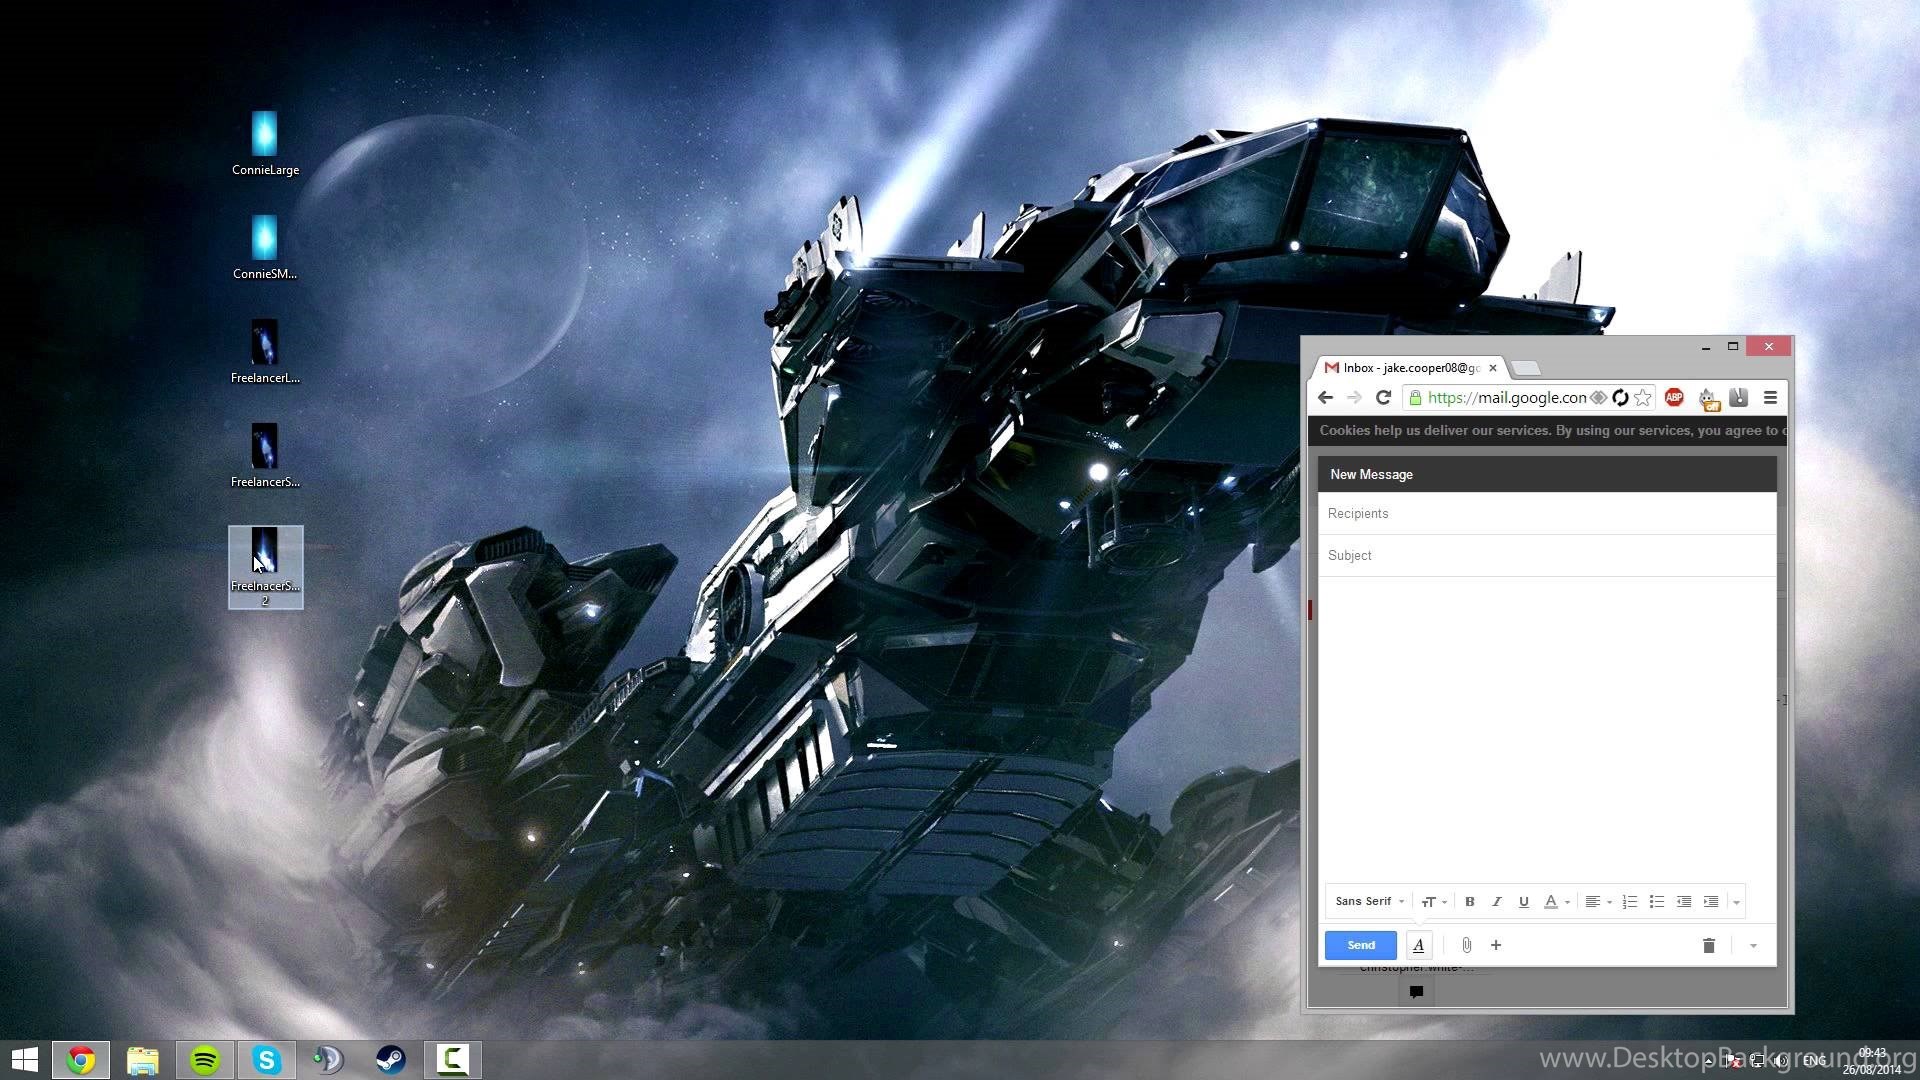Click the message body area
This screenshot has height=1080, width=1920.
[1547, 728]
